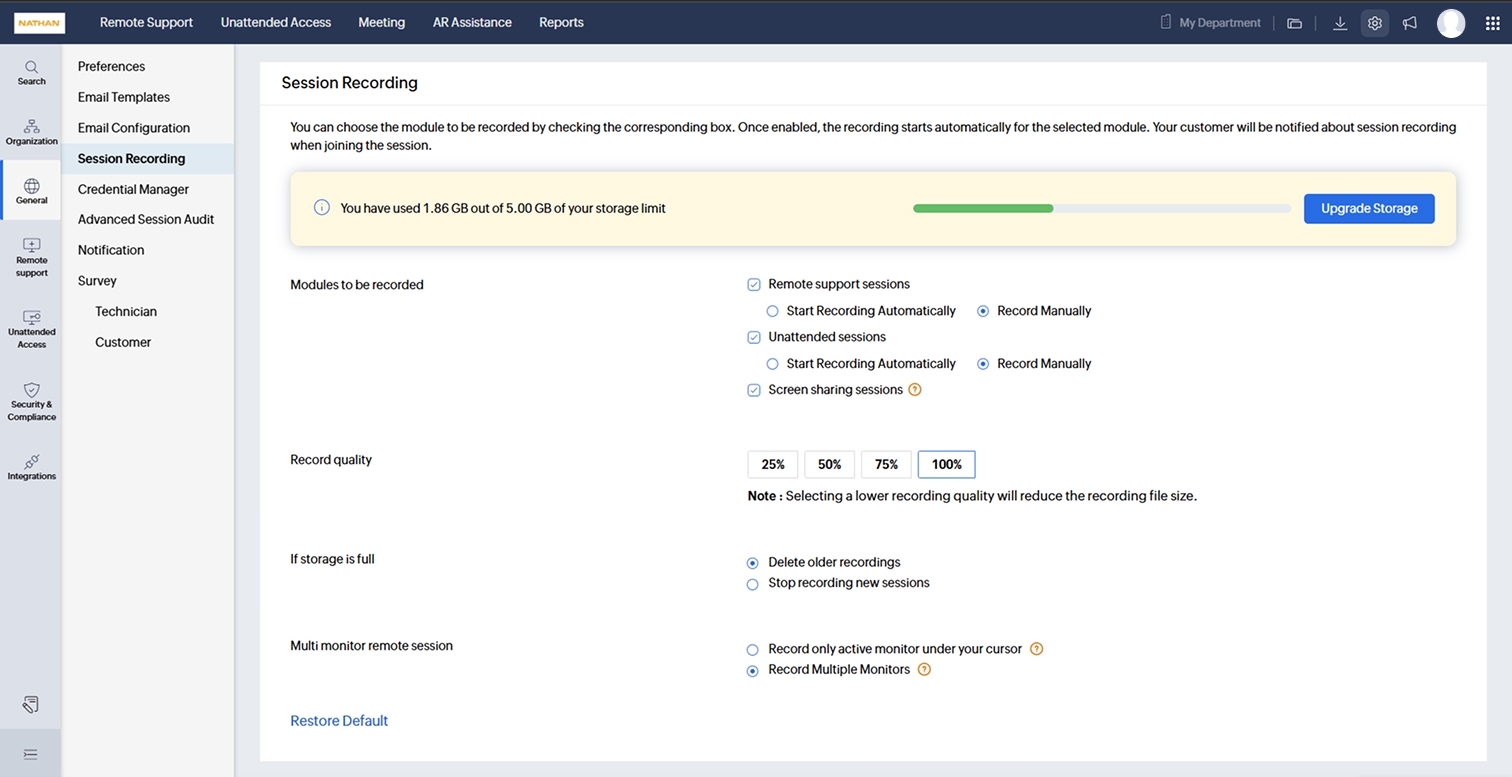Toggle the Unattended sessions checkbox
Screen dimensions: 1512x777
coord(754,338)
